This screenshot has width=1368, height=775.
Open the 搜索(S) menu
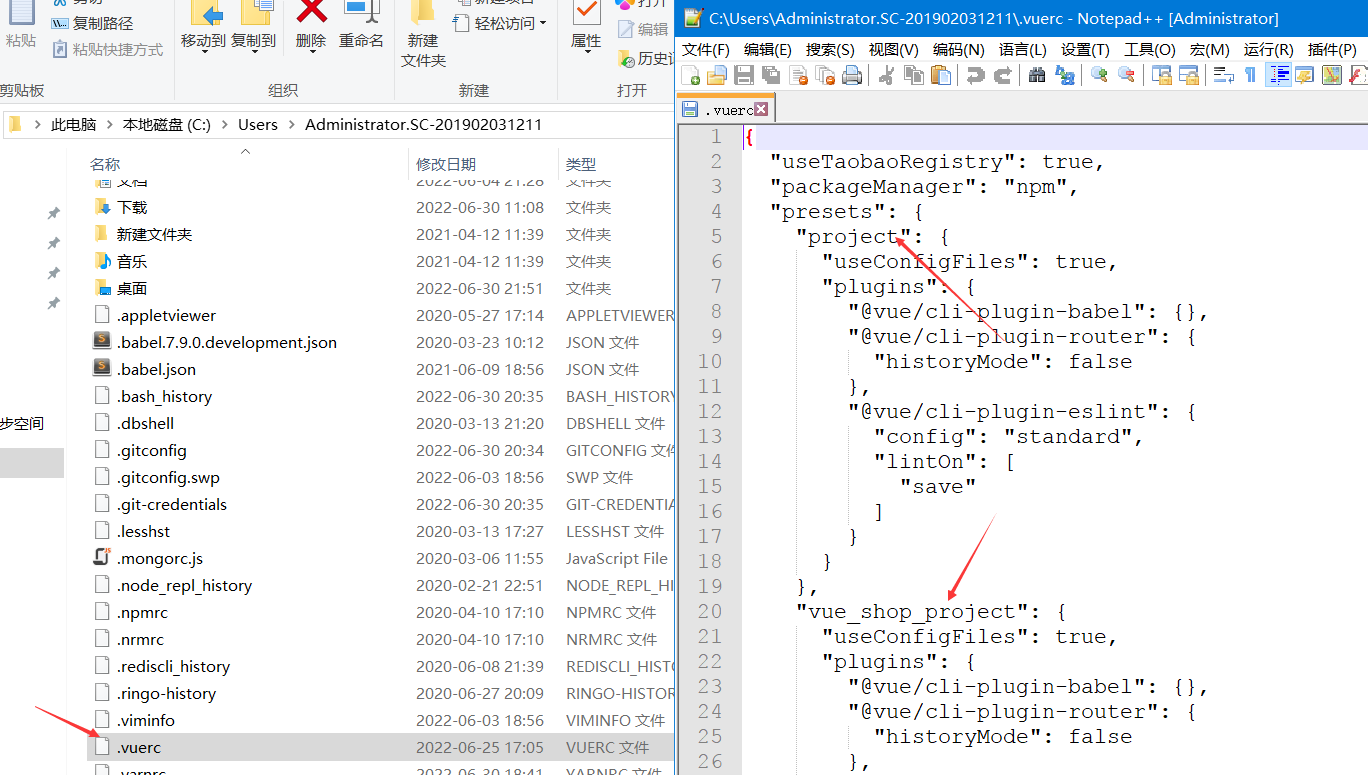(830, 49)
